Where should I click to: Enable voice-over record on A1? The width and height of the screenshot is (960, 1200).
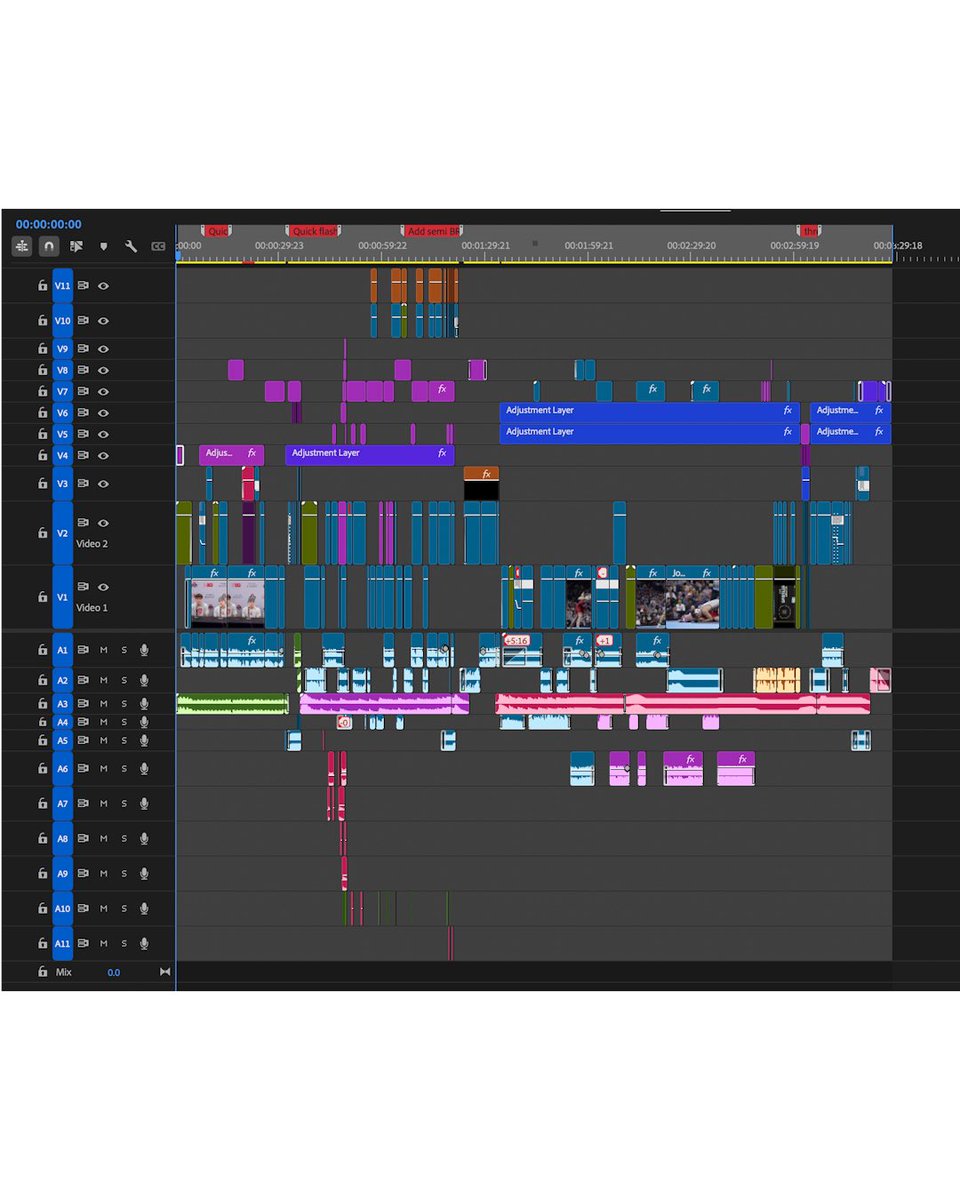point(144,650)
